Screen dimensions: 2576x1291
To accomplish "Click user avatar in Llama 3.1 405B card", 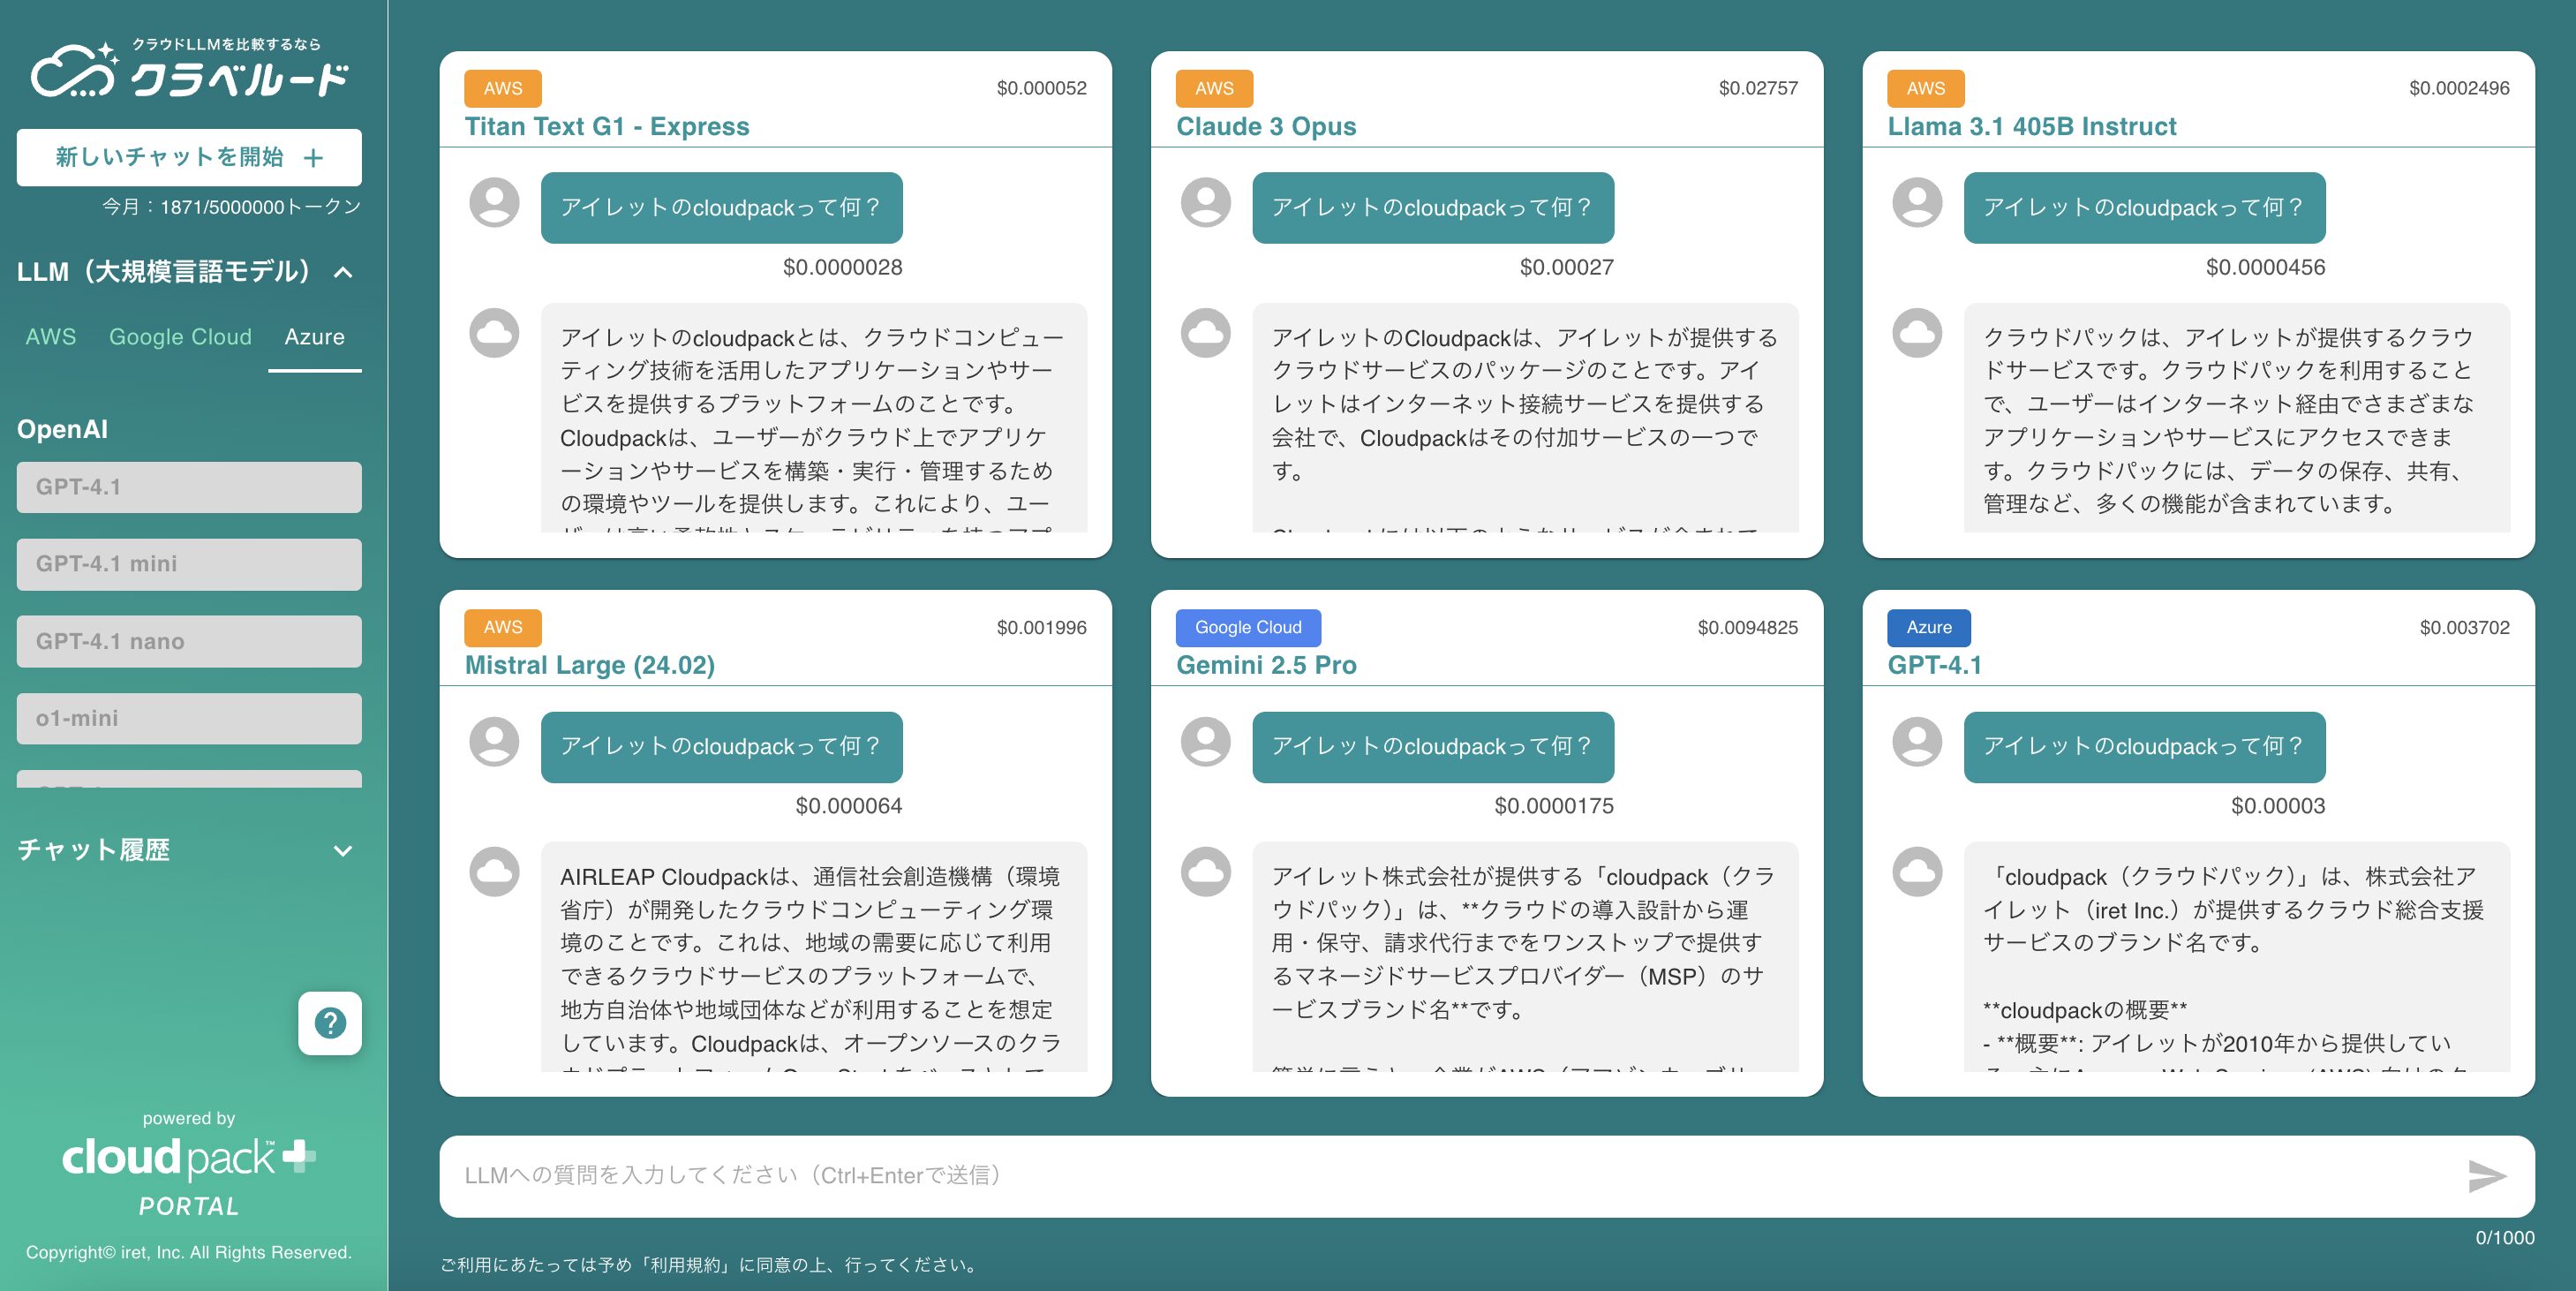I will [1918, 203].
